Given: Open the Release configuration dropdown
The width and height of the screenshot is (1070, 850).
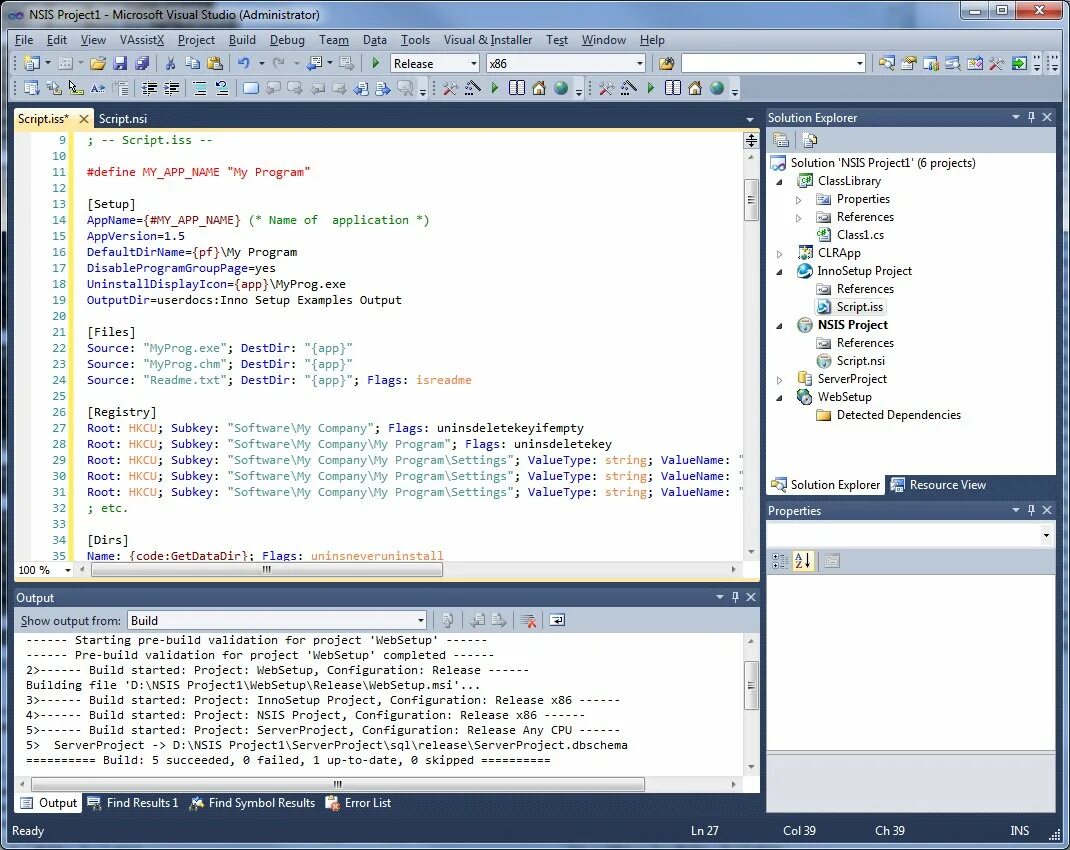Looking at the screenshot, I should 474,63.
